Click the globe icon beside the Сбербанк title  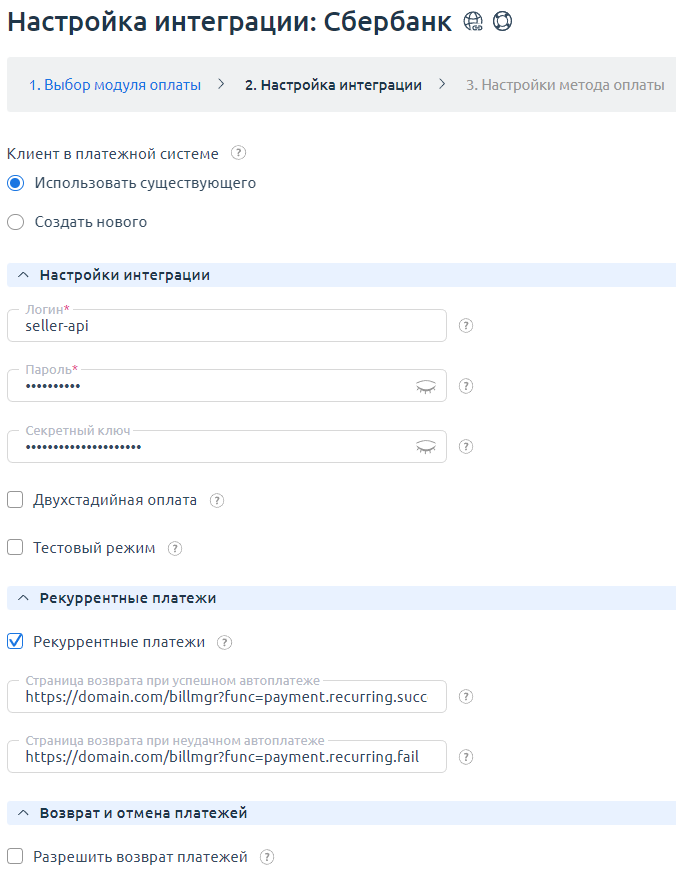(474, 23)
